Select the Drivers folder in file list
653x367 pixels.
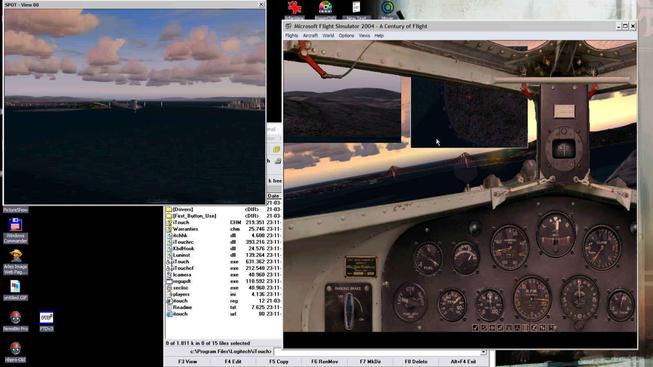tap(183, 210)
